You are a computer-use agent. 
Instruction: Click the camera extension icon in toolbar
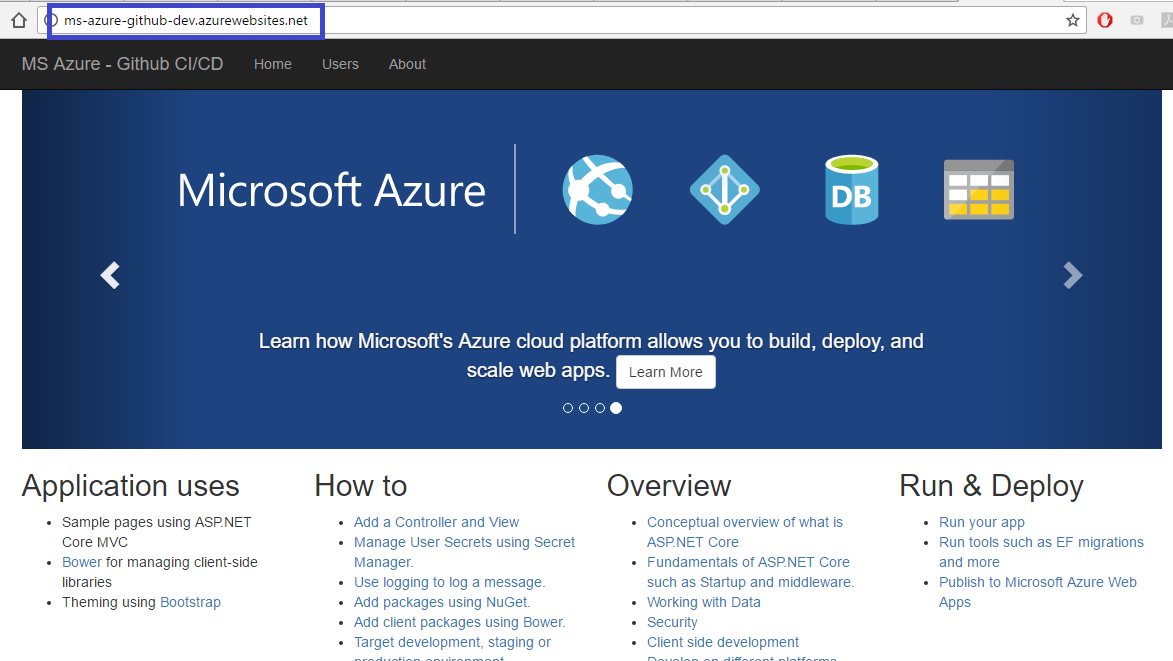click(1137, 20)
